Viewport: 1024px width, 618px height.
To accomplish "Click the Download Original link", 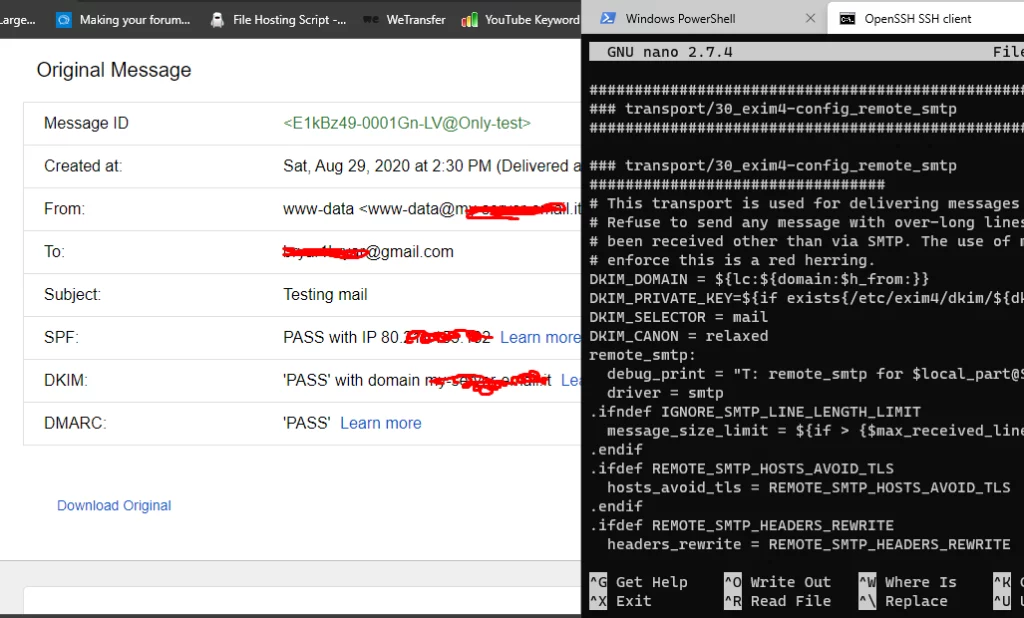I will 114,506.
